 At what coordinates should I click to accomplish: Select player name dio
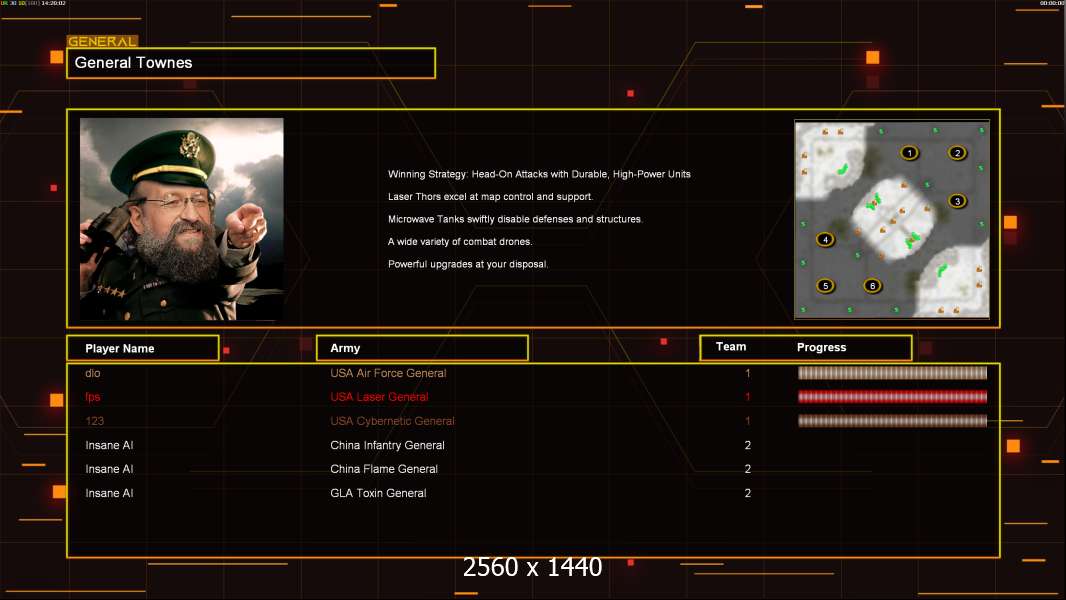coord(93,373)
